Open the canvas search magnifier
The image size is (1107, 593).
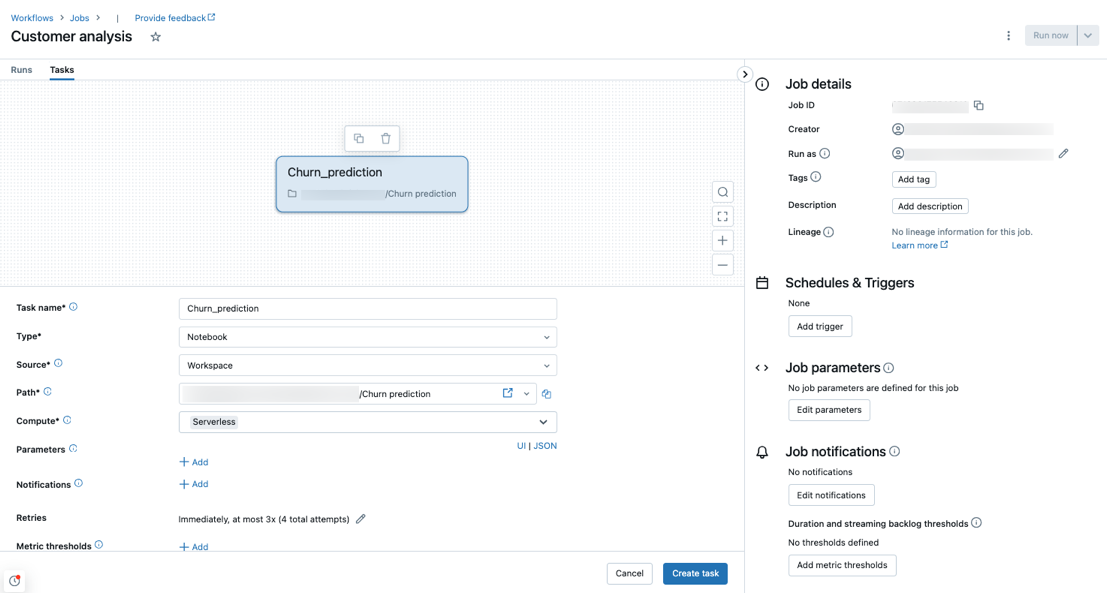point(723,191)
